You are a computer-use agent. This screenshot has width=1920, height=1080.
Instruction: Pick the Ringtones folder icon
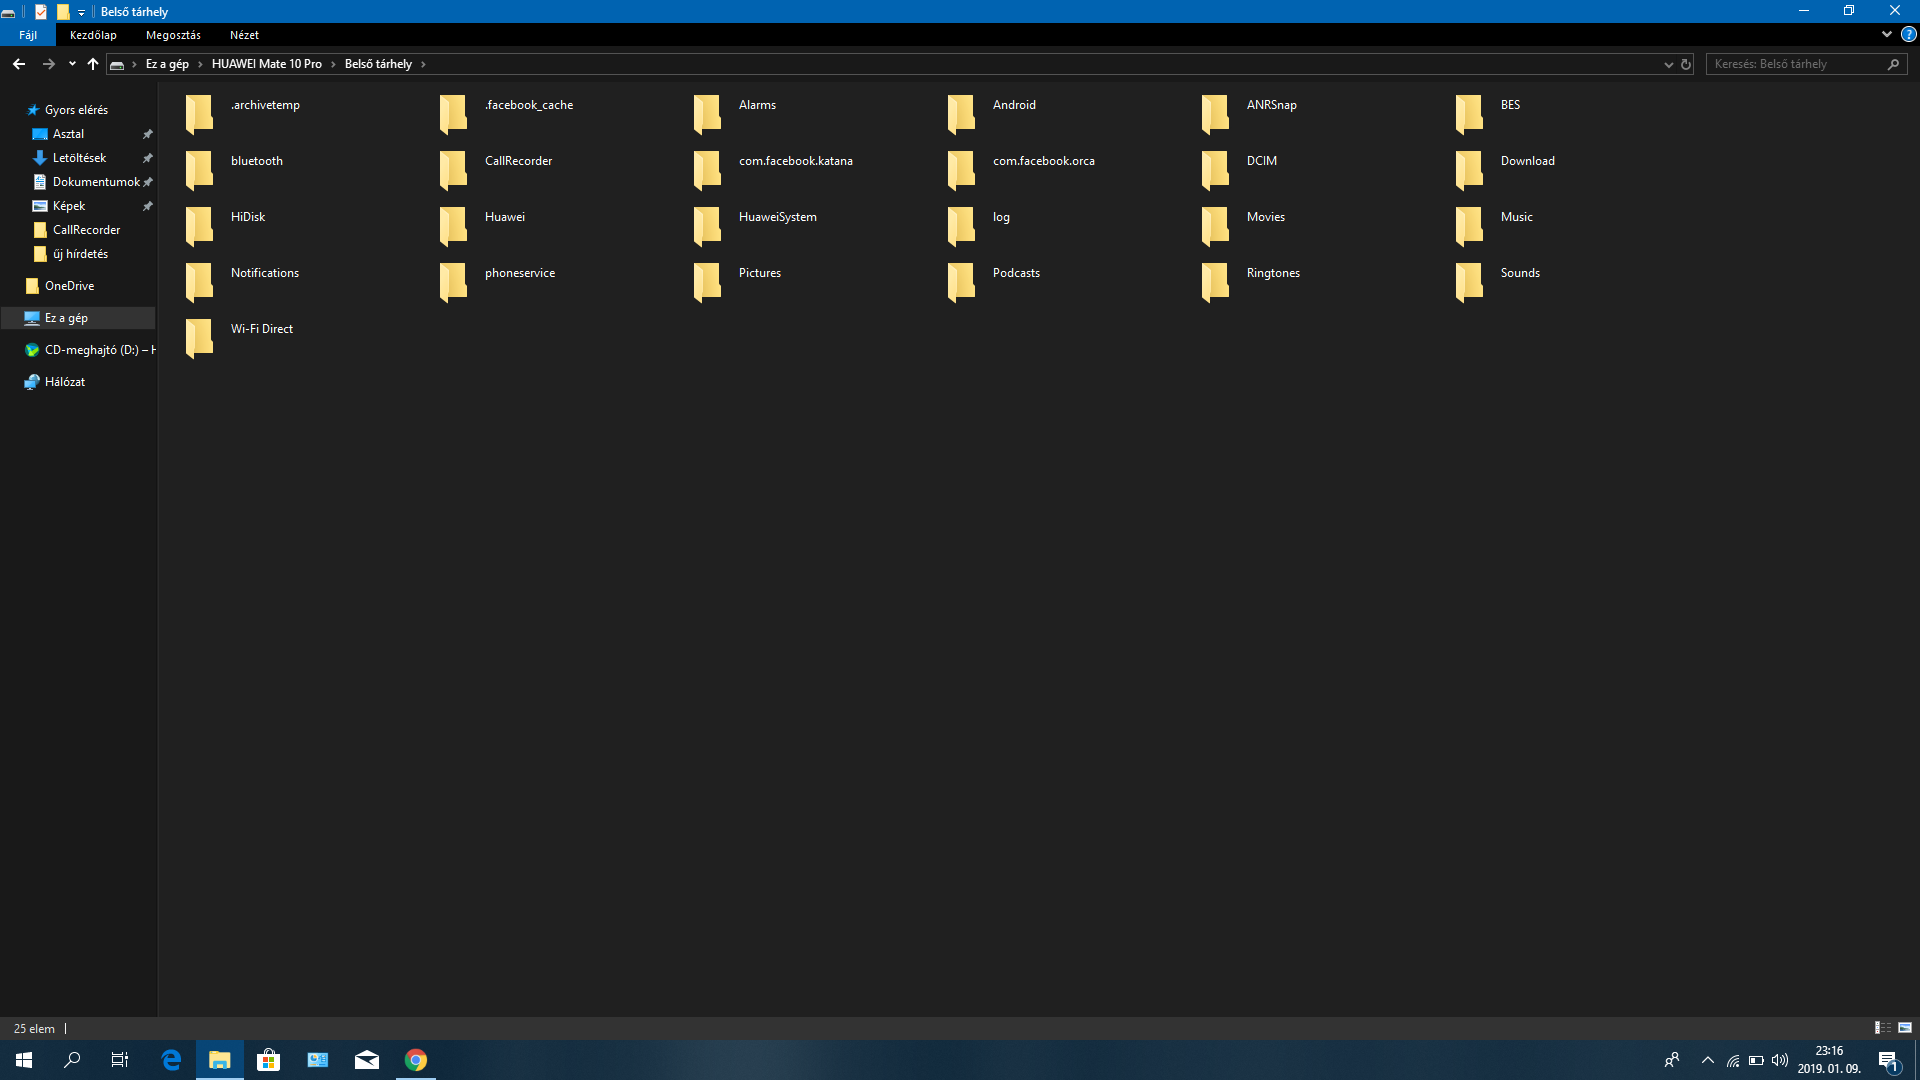point(1215,282)
